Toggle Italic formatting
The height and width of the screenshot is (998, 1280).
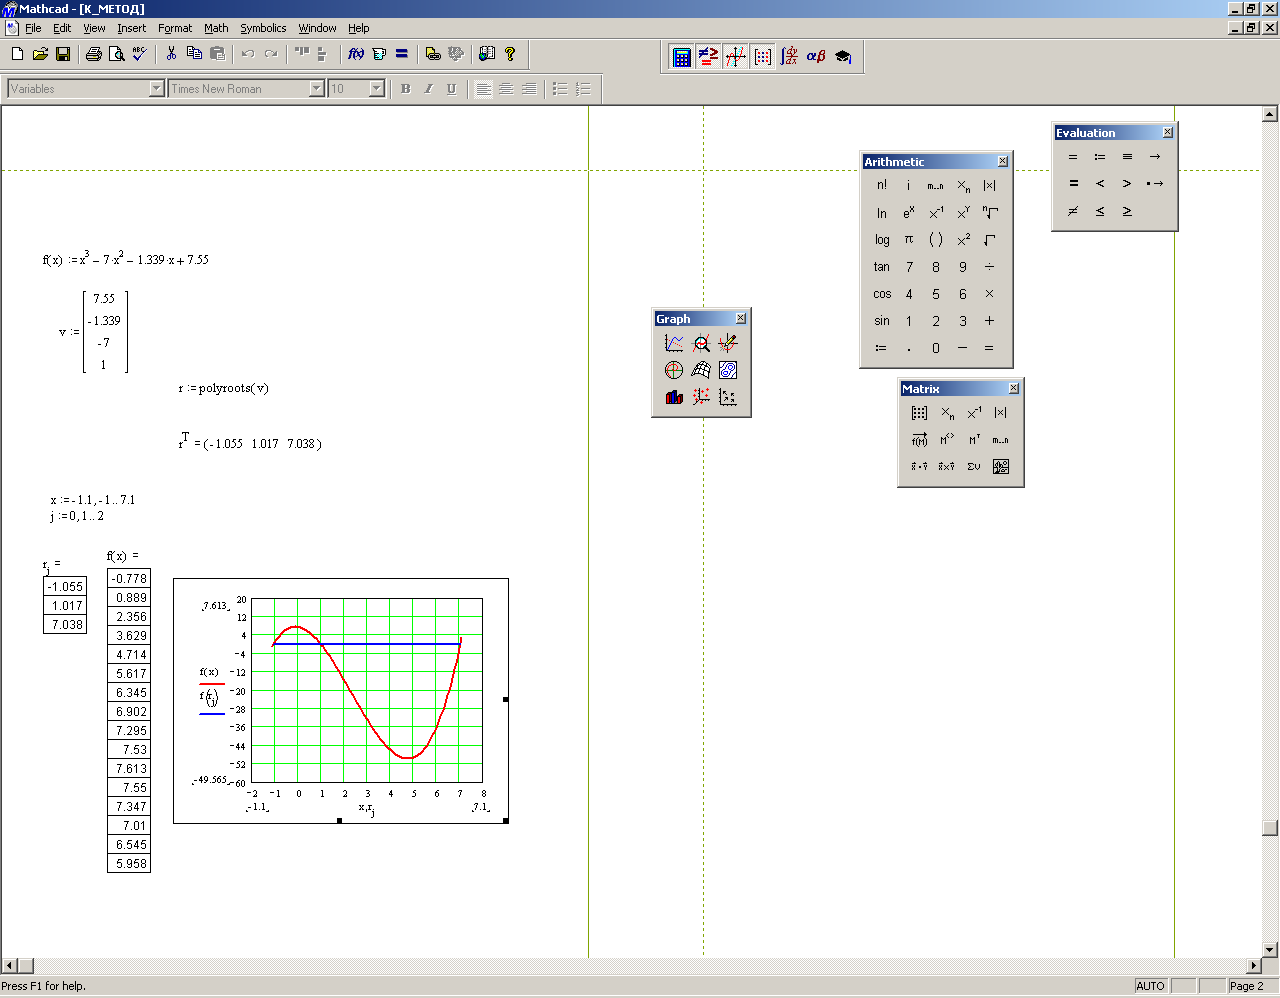428,89
